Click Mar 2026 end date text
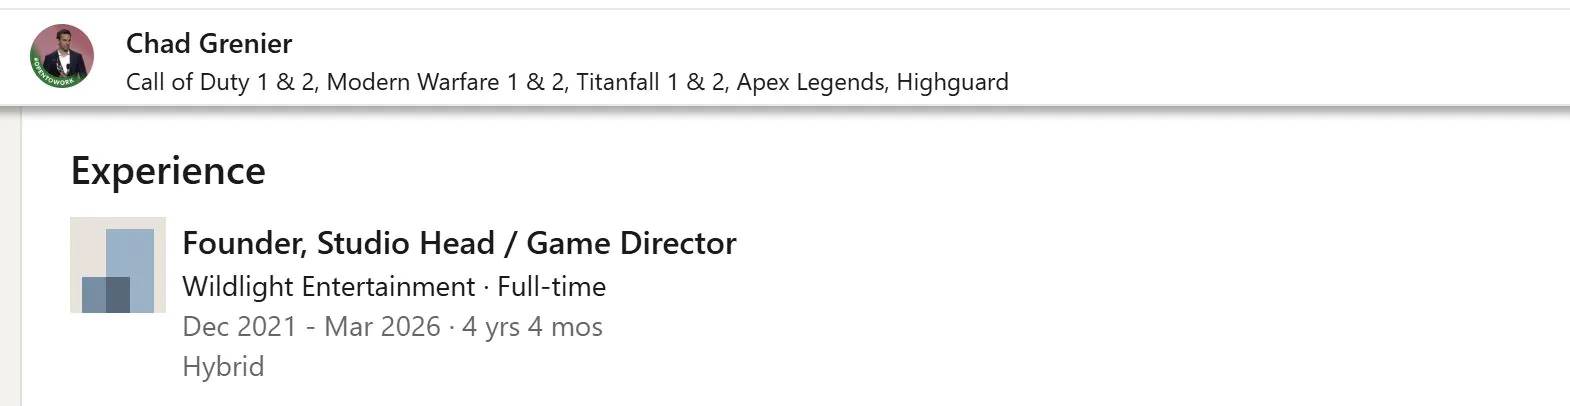Image resolution: width=1570 pixels, height=406 pixels. coord(382,327)
